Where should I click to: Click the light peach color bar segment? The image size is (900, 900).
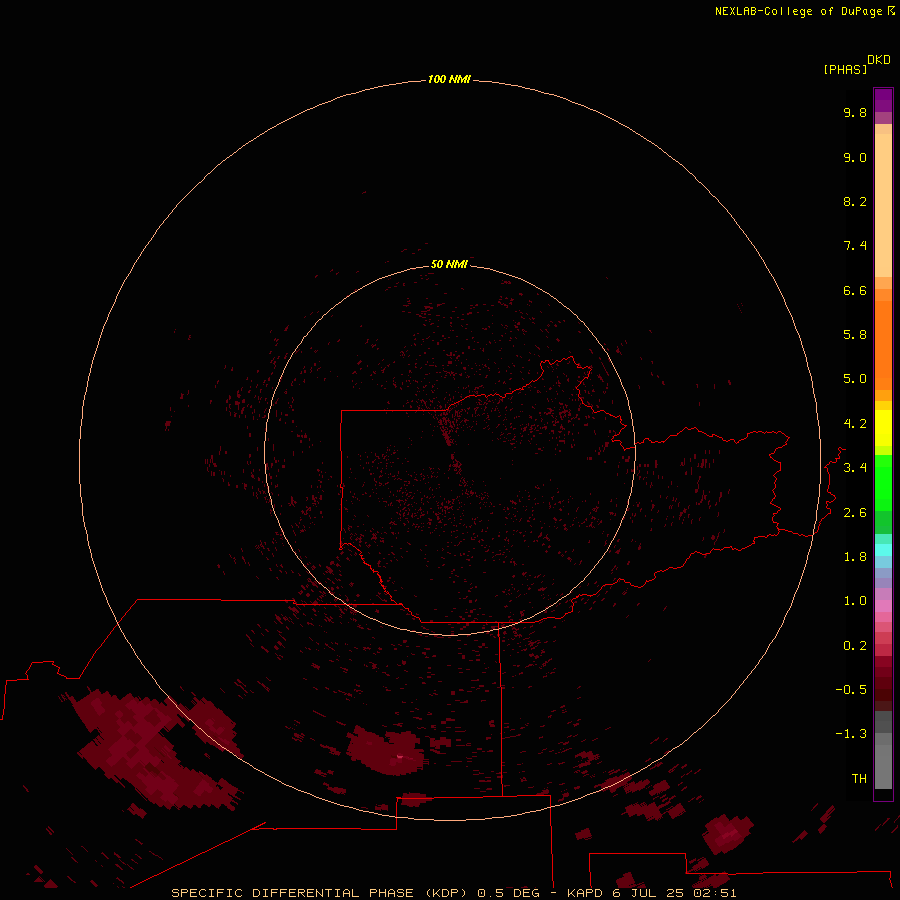tap(883, 205)
